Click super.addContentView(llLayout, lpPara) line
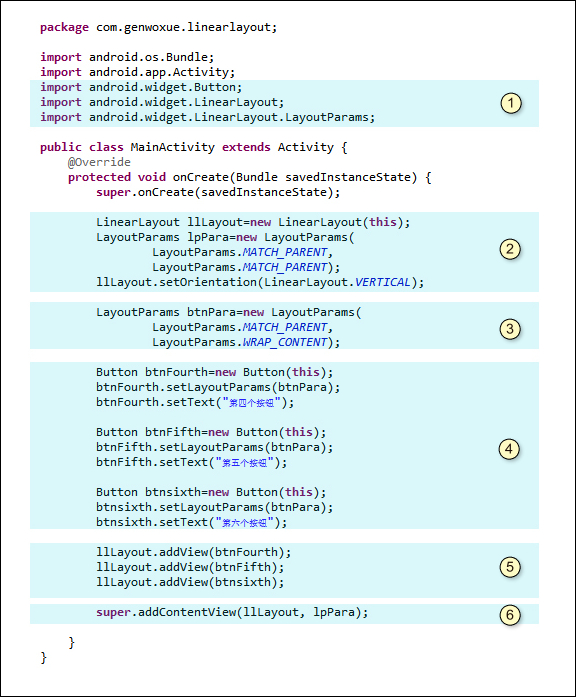The height and width of the screenshot is (697, 576). [232, 613]
